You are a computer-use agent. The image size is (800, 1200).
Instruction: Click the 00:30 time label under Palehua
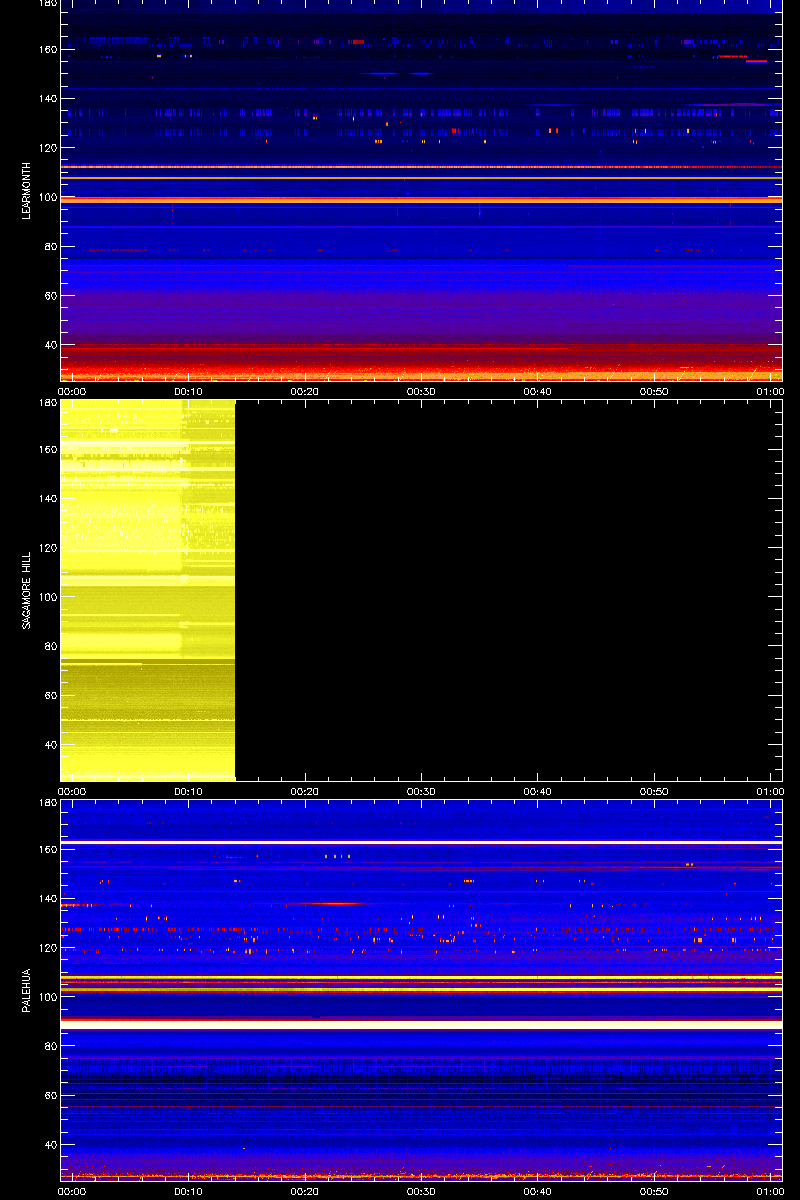pos(421,1191)
